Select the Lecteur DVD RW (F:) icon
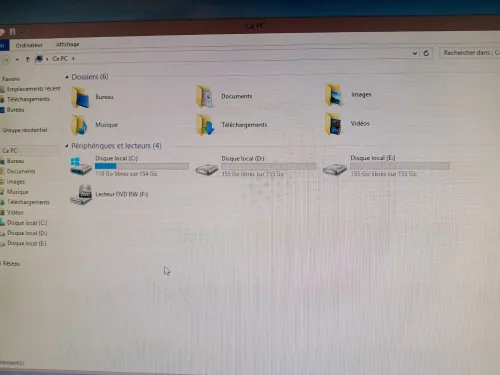The height and width of the screenshot is (375, 500). click(81, 194)
